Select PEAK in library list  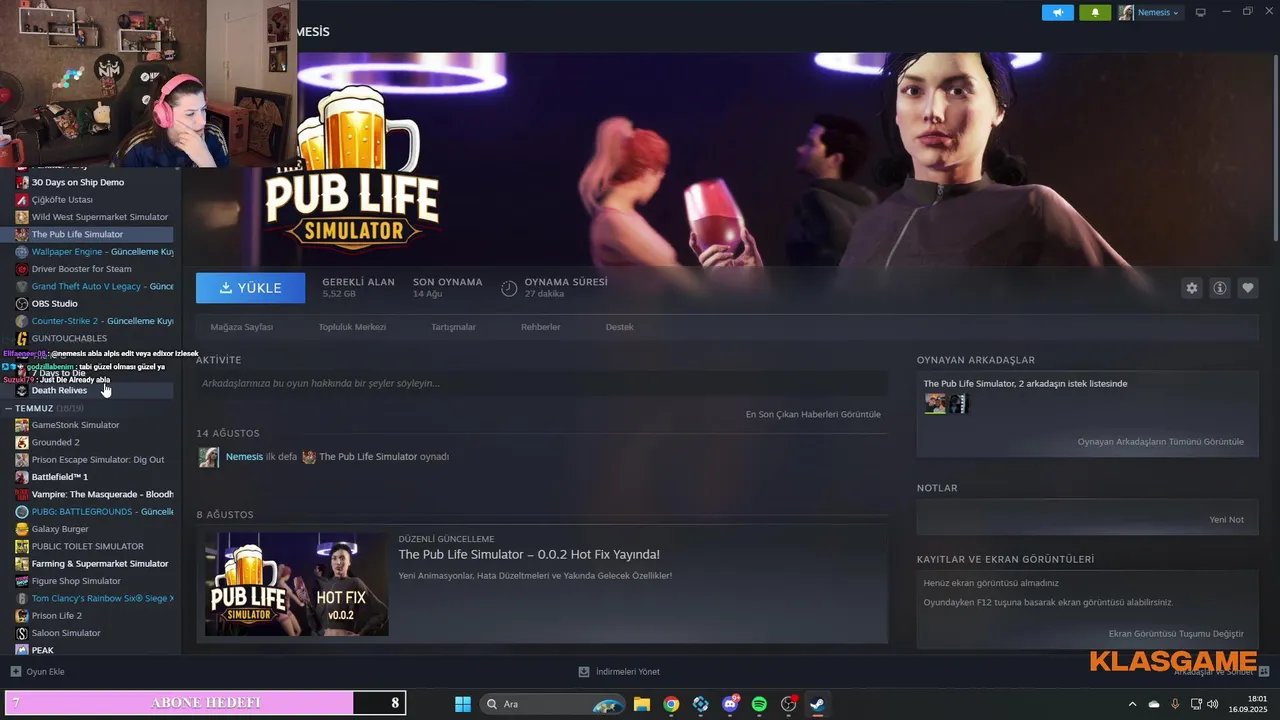click(x=42, y=650)
